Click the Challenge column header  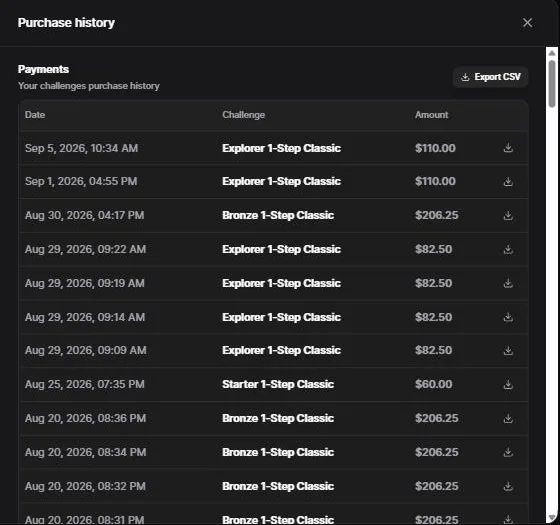(244, 115)
